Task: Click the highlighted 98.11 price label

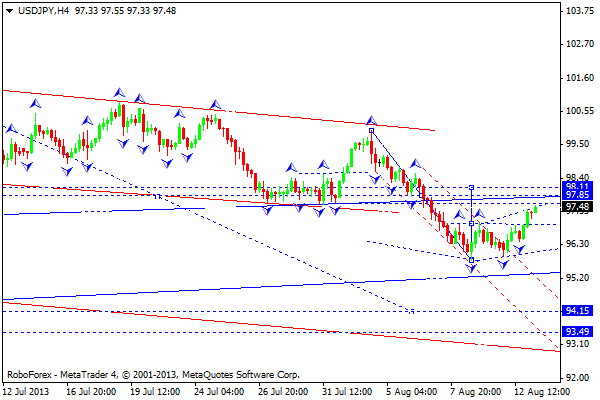Action: (576, 187)
